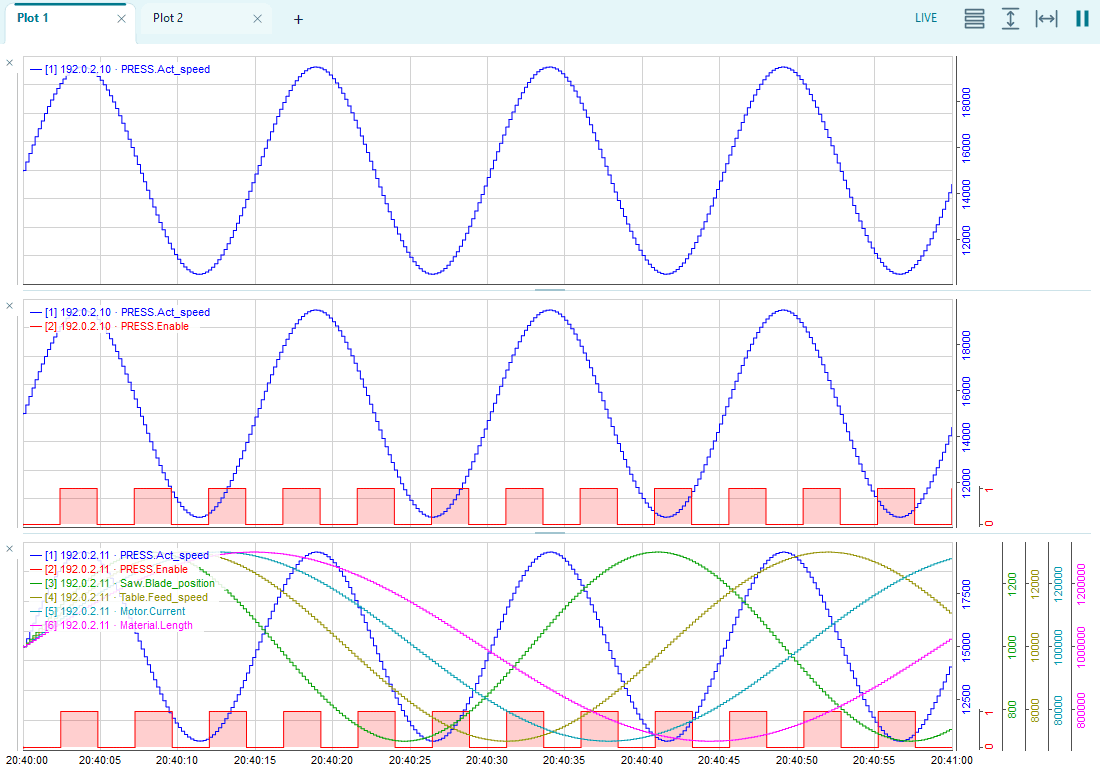1100x780 pixels.
Task: Click the 20:40:00 time axis label
Action: tap(27, 760)
